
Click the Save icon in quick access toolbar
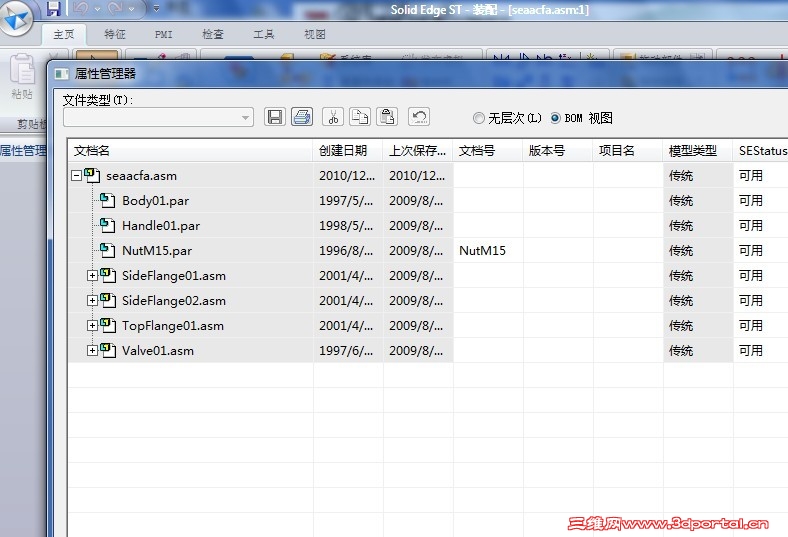click(x=53, y=9)
